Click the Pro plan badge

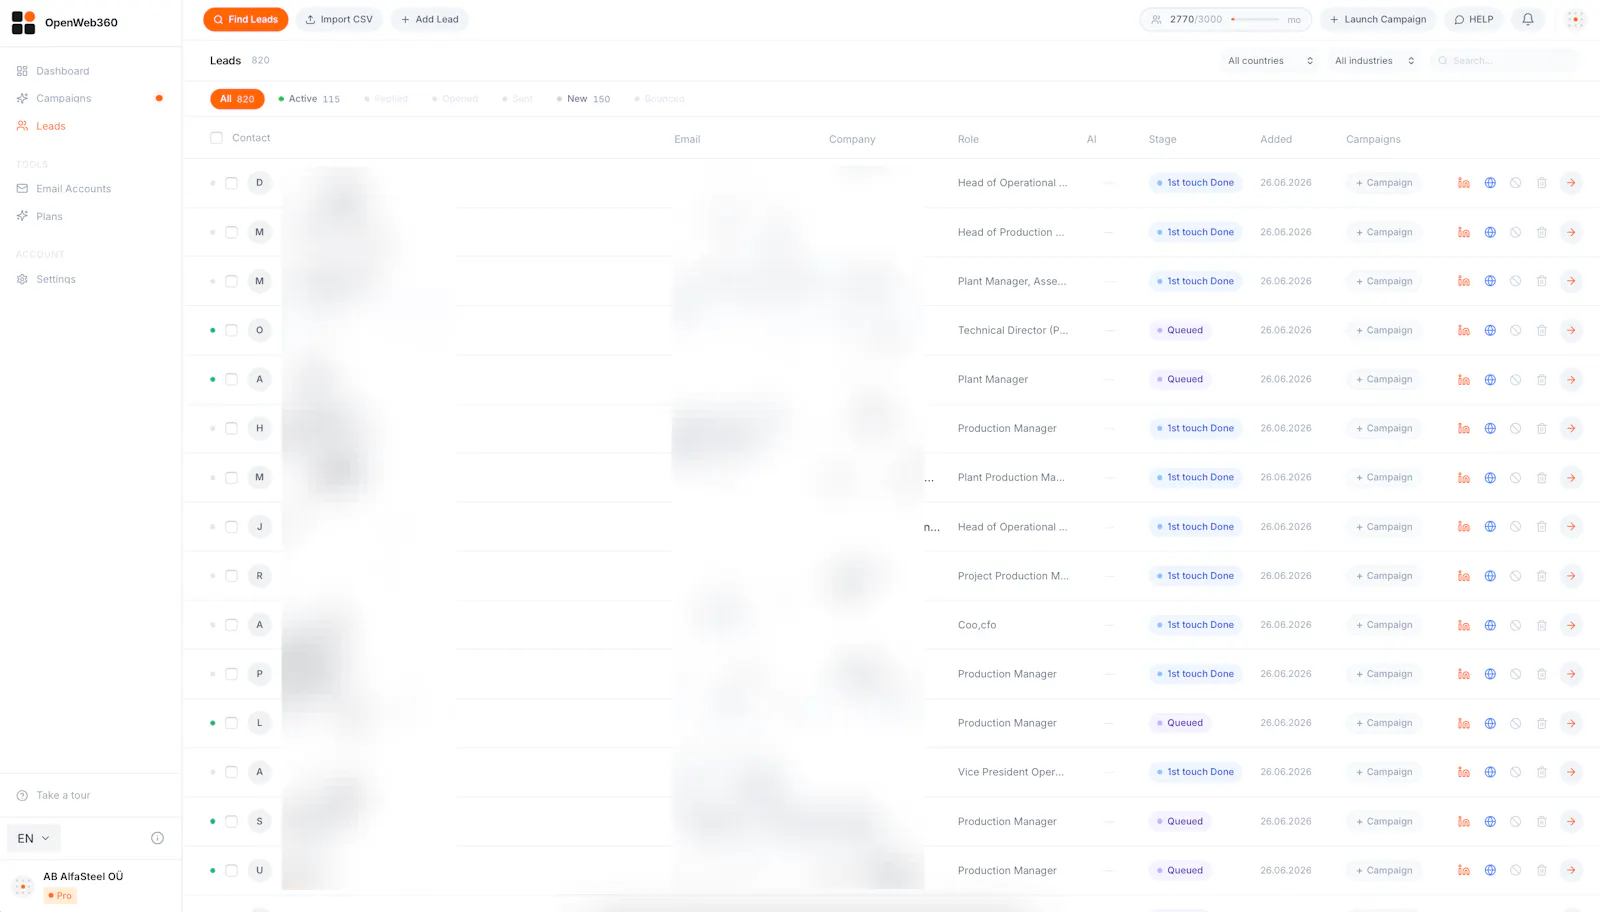pyautogui.click(x=60, y=895)
